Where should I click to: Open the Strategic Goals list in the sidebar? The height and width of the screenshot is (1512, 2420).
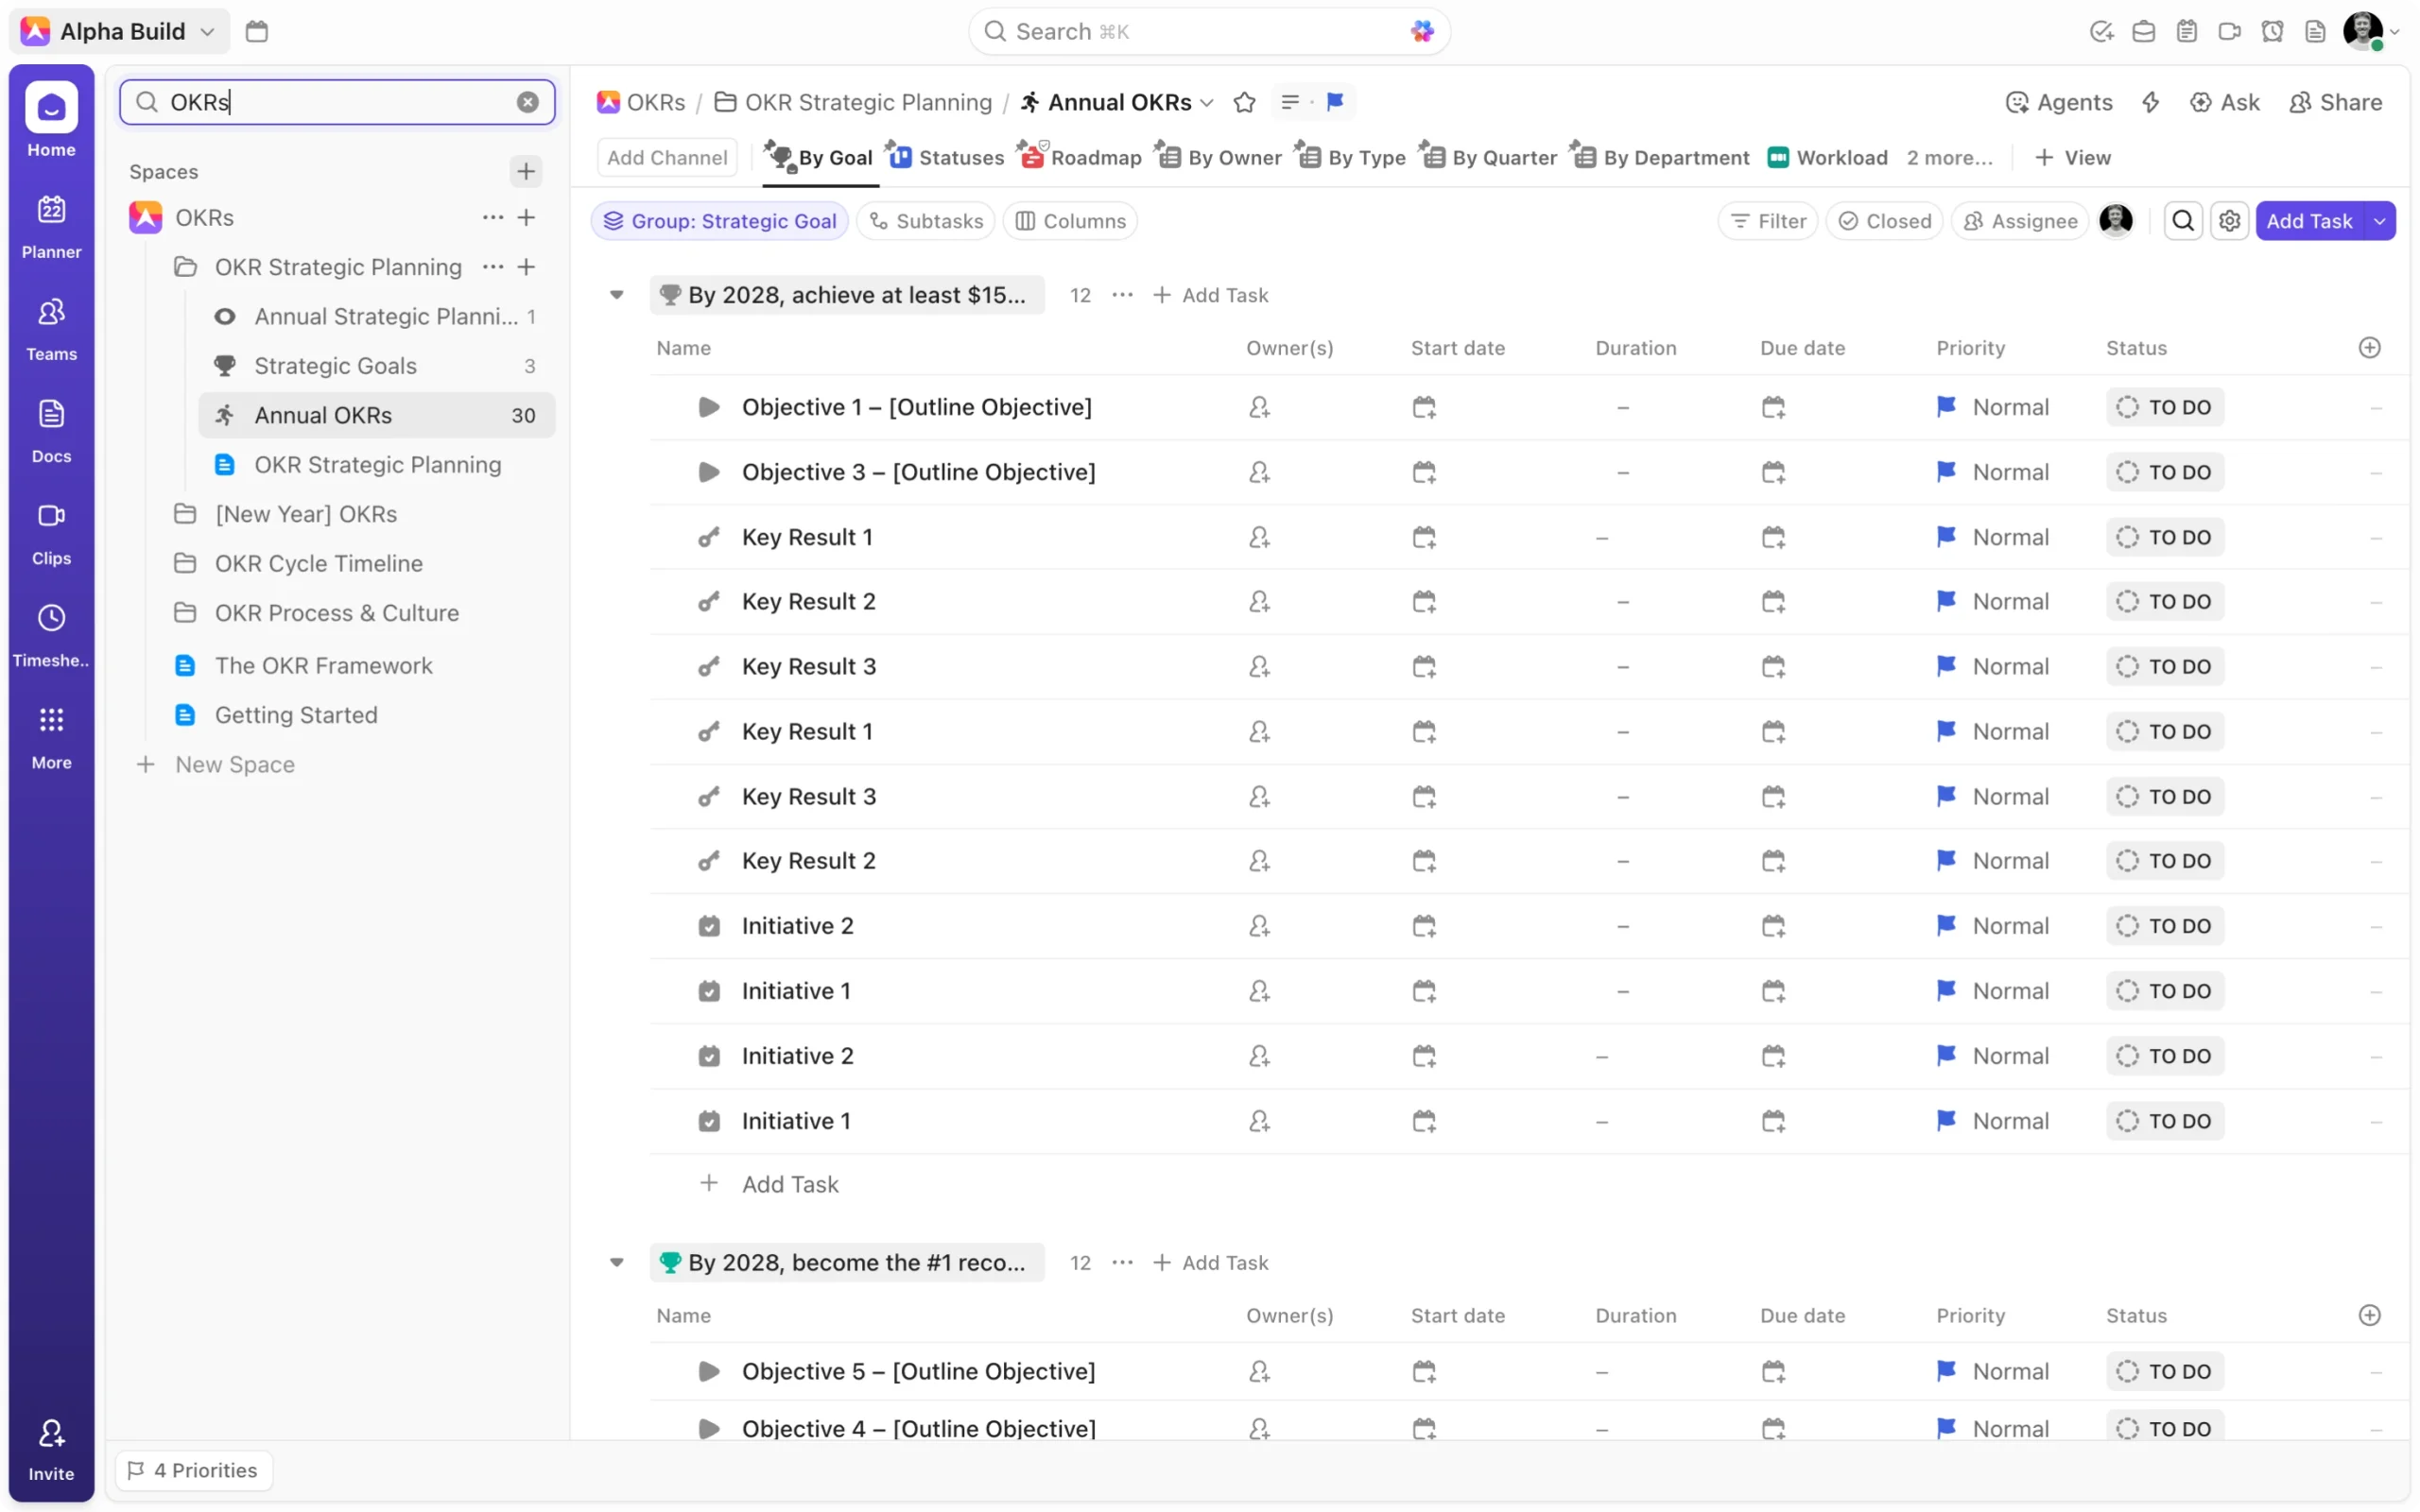point(335,366)
